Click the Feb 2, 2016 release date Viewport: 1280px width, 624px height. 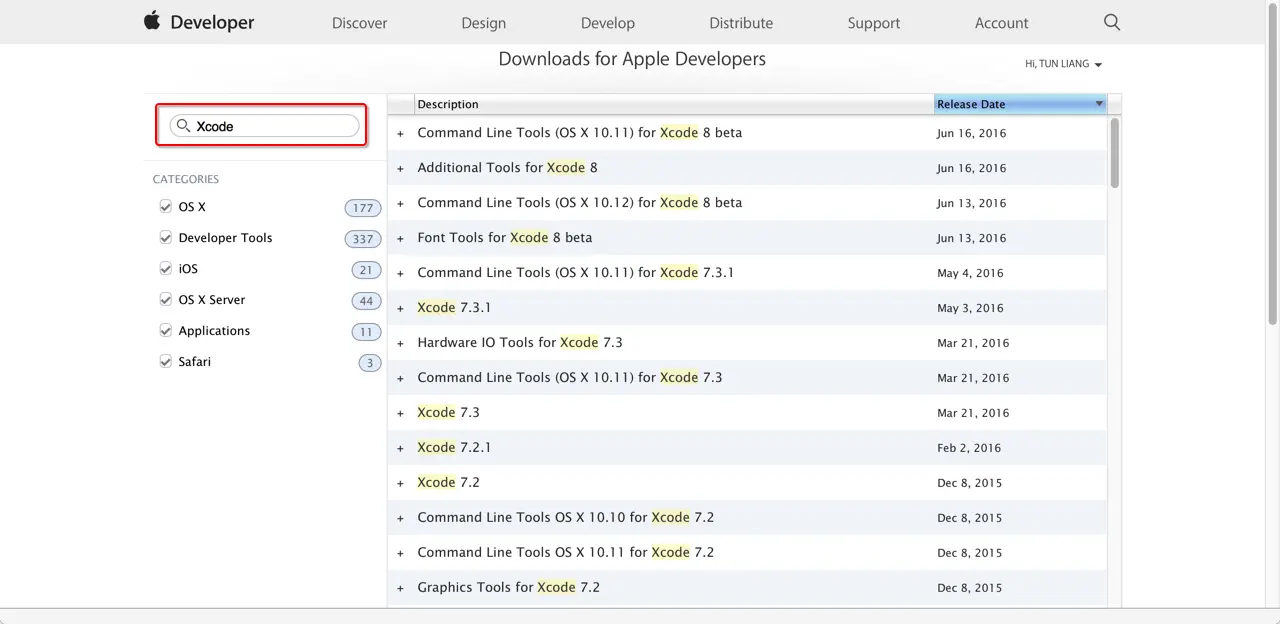[x=969, y=448]
